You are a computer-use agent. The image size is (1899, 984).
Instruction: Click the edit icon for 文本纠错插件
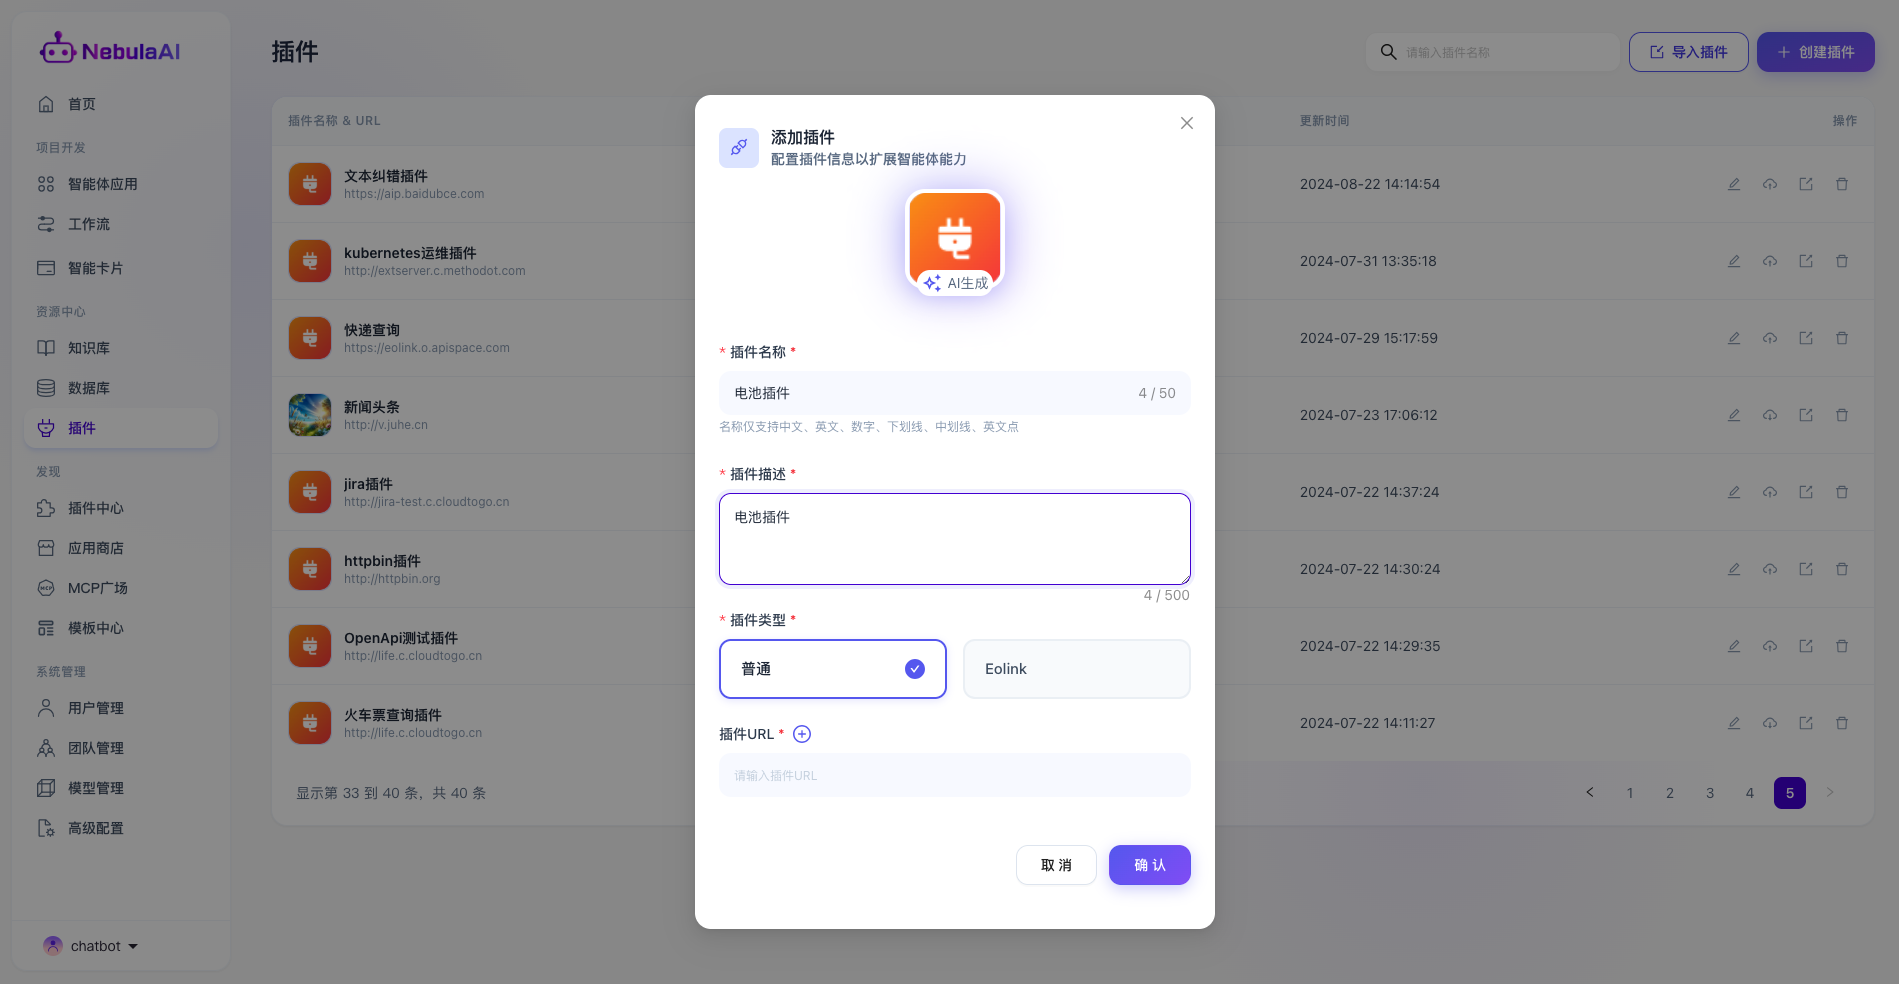tap(1734, 184)
